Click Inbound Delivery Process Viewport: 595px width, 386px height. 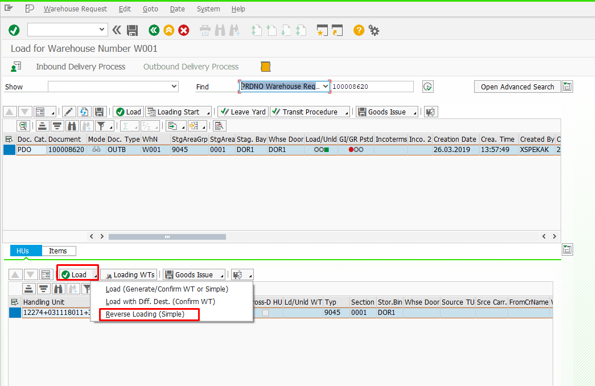tap(80, 67)
